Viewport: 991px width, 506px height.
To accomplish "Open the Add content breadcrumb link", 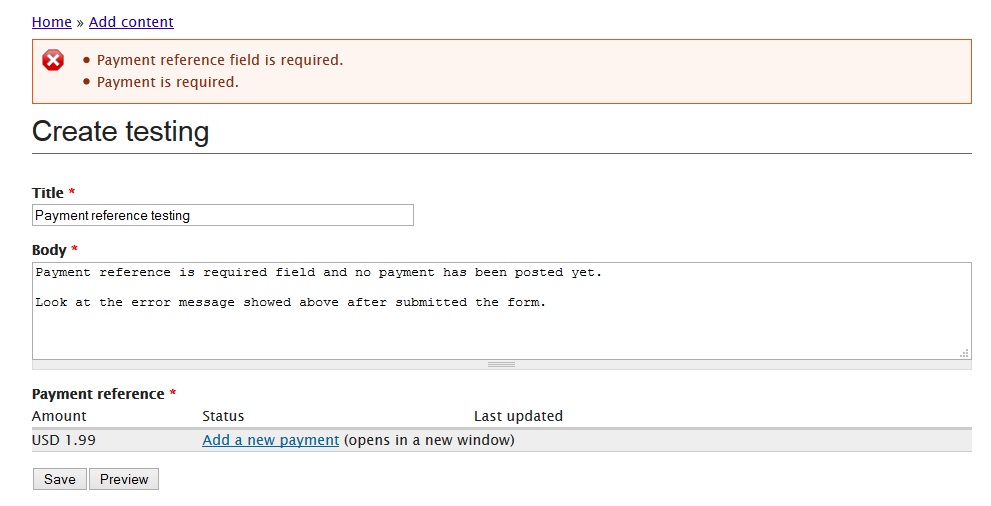I will tap(131, 22).
